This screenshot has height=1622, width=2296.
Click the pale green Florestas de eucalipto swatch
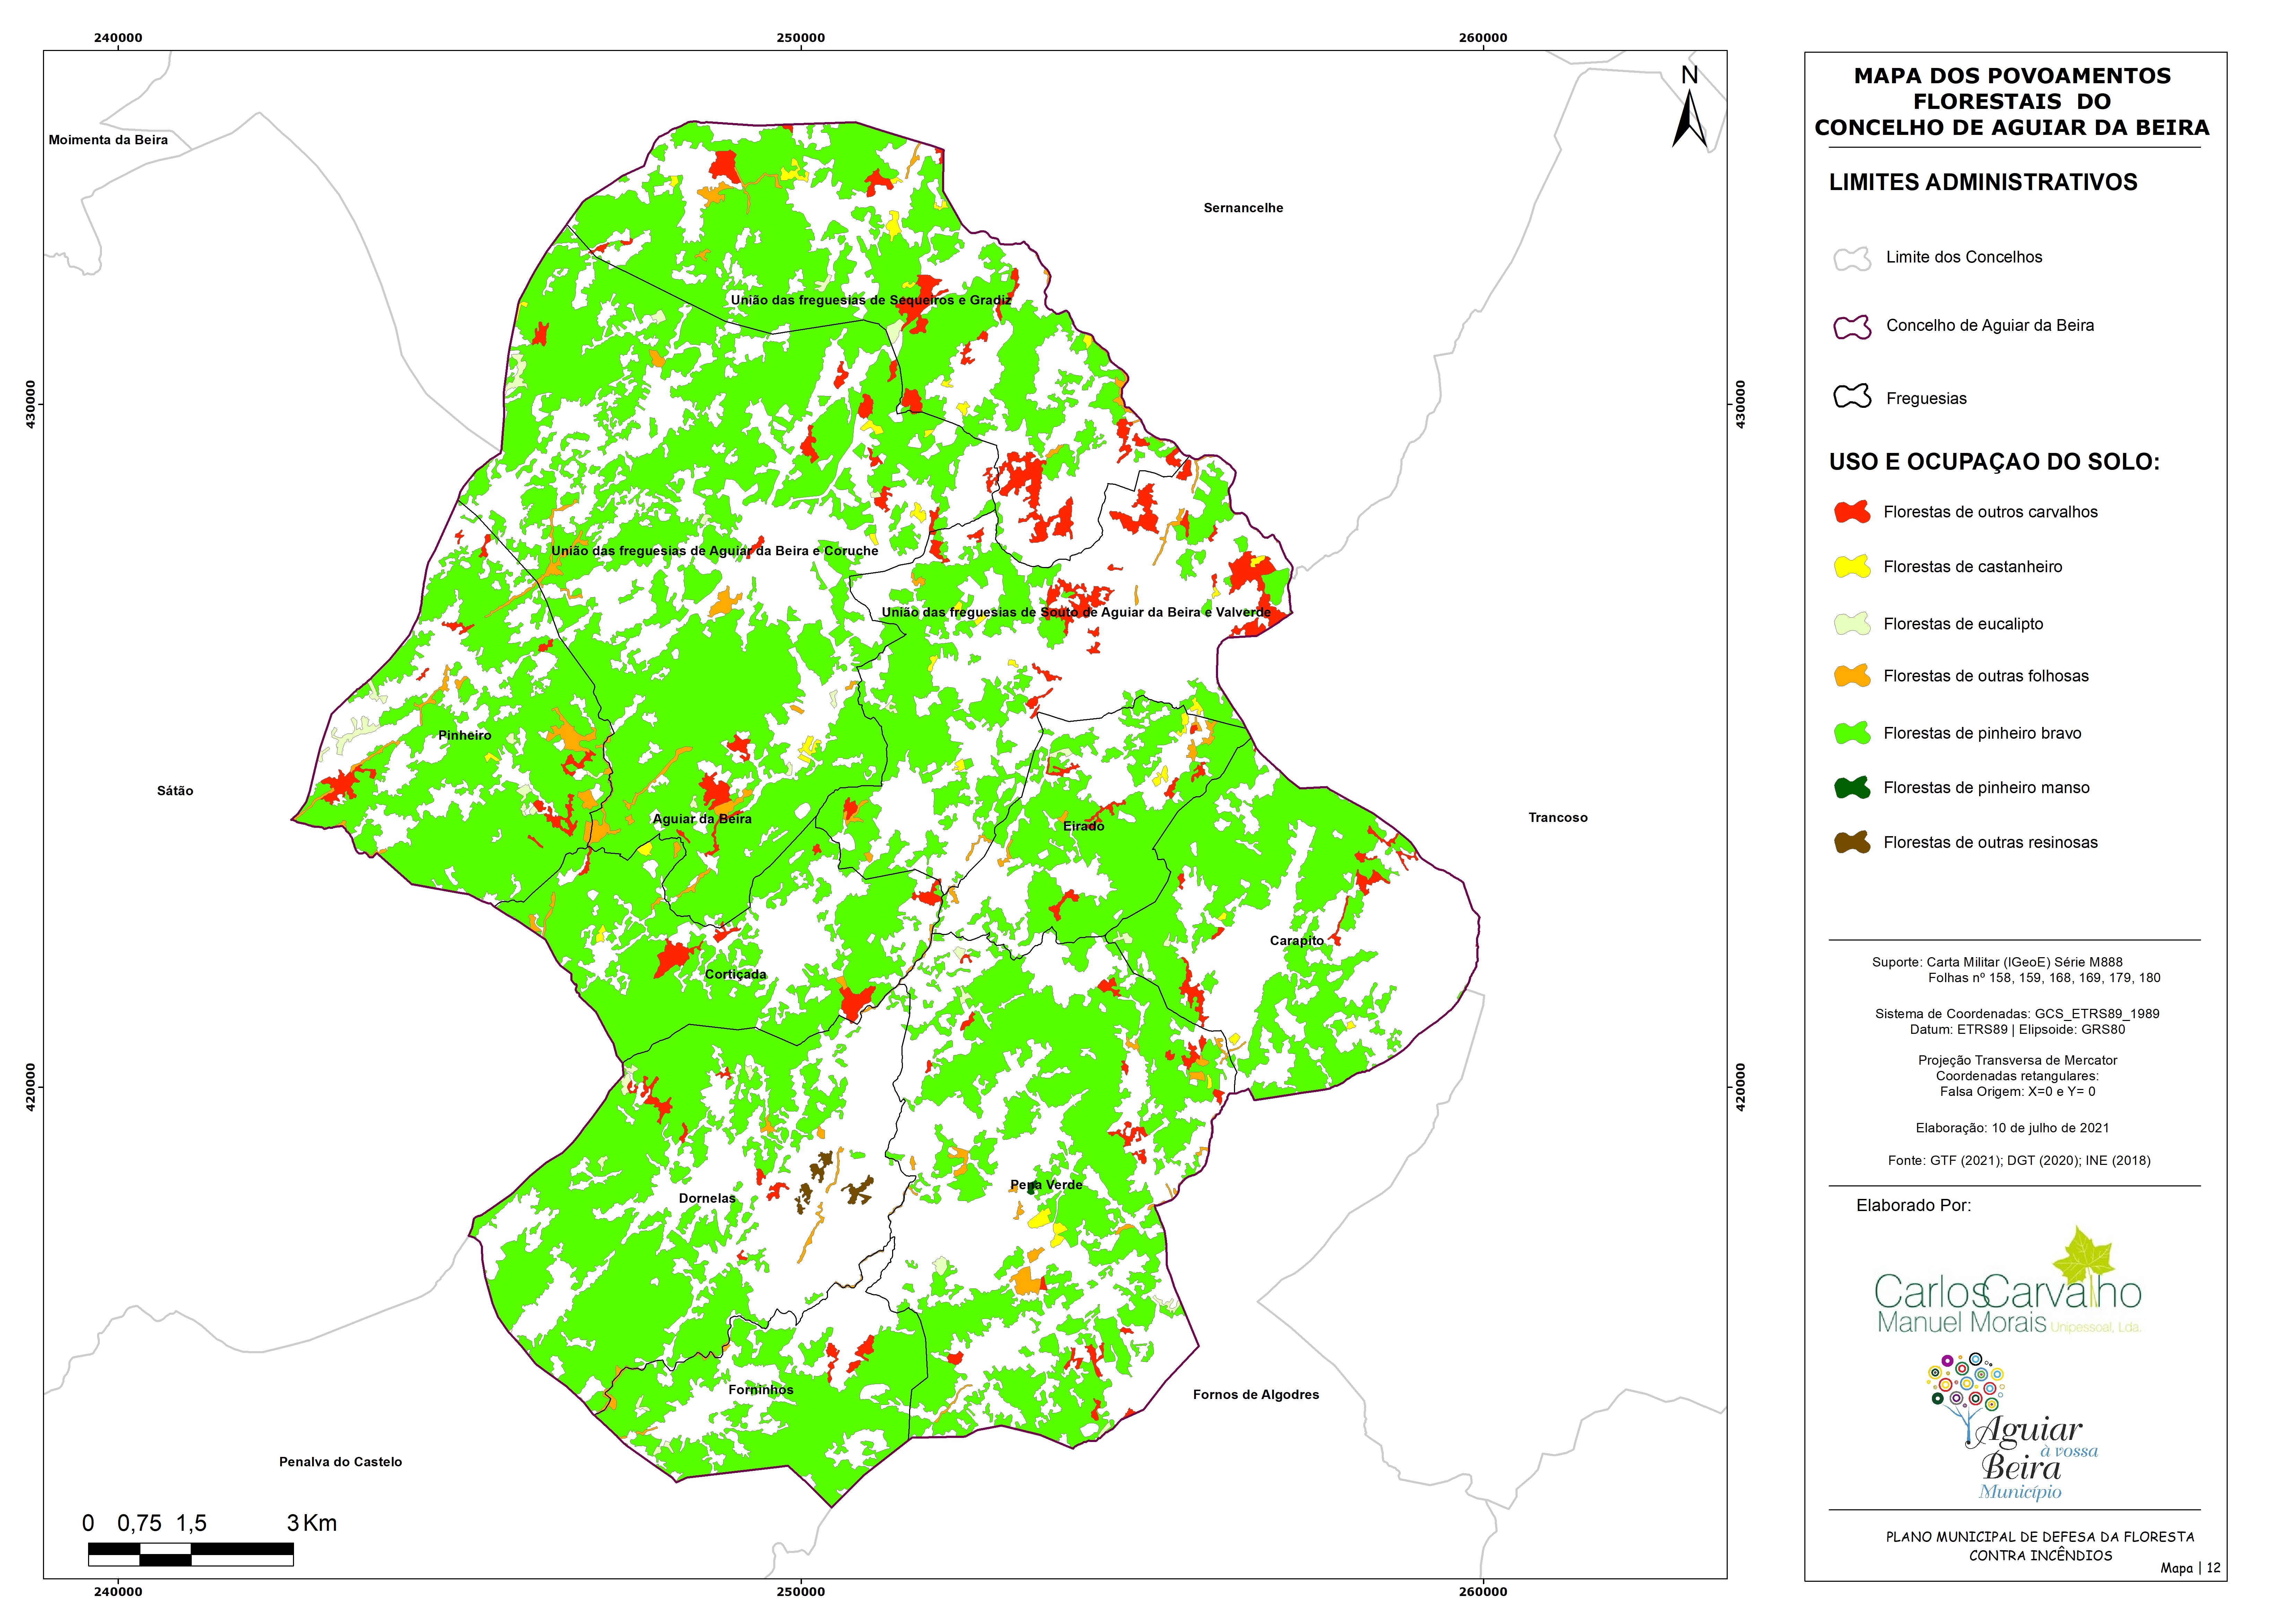1852,624
